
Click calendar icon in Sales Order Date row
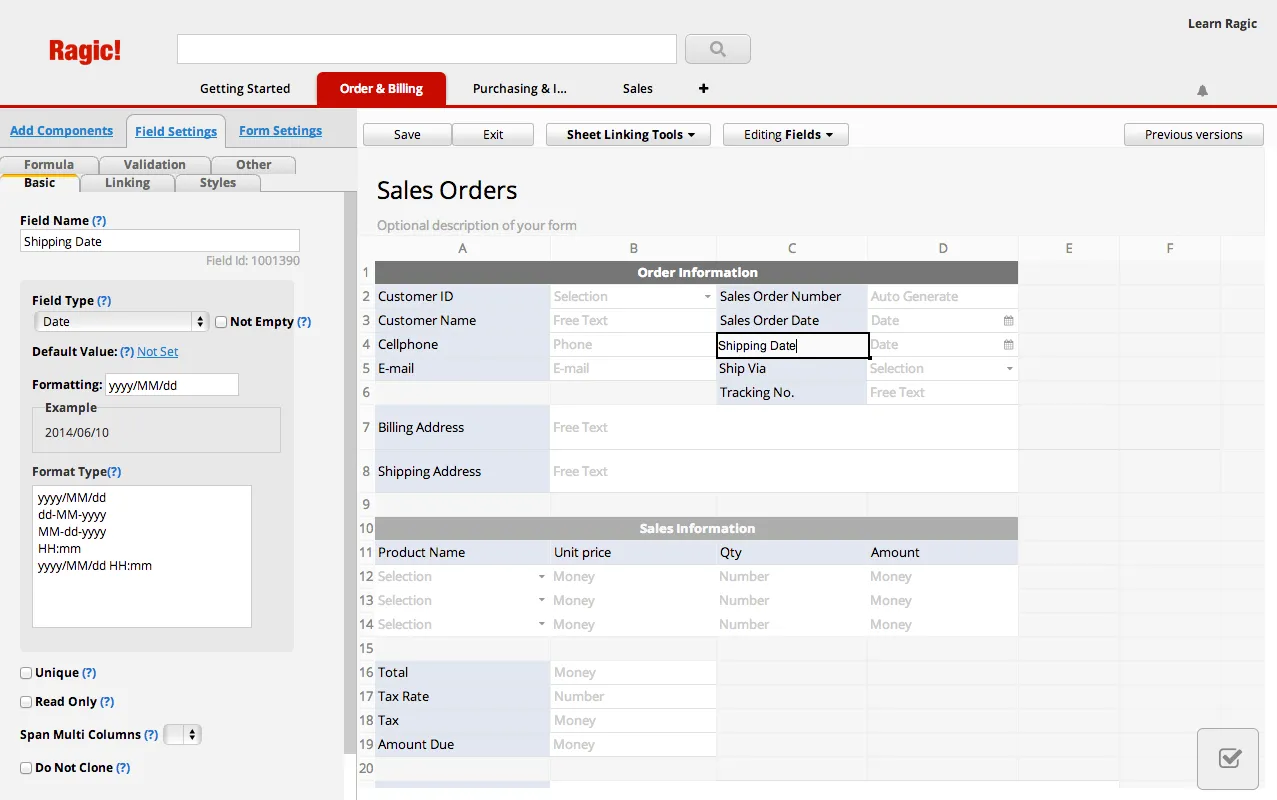click(1008, 321)
